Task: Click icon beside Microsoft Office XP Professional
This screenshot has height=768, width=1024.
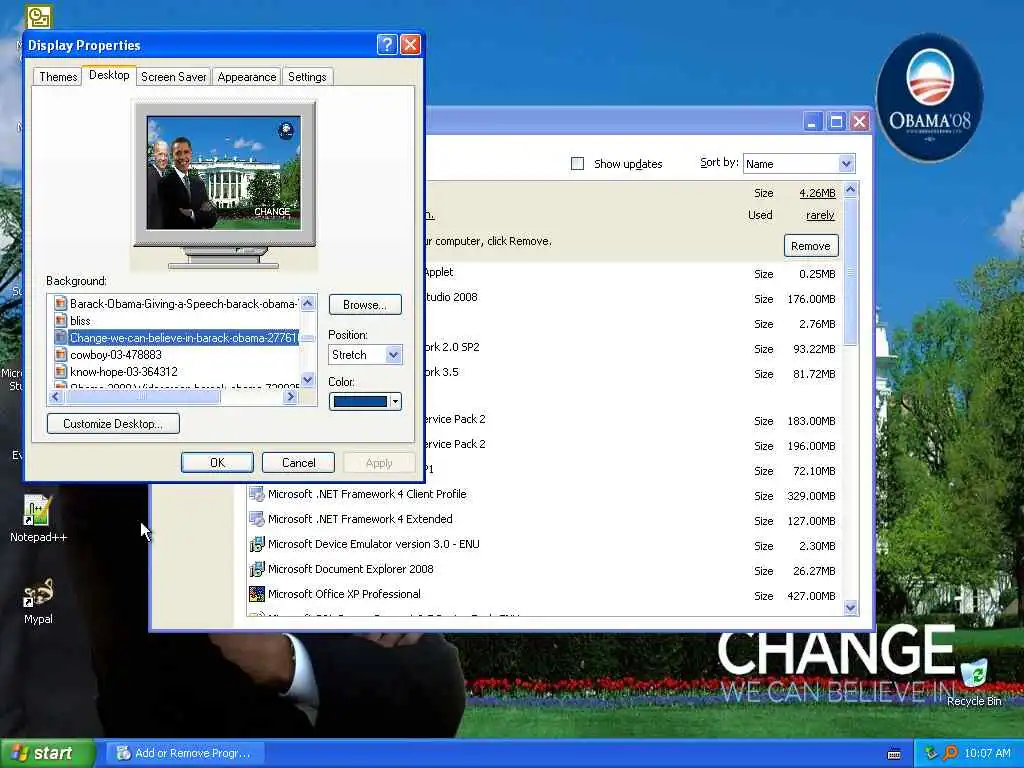Action: (x=257, y=594)
